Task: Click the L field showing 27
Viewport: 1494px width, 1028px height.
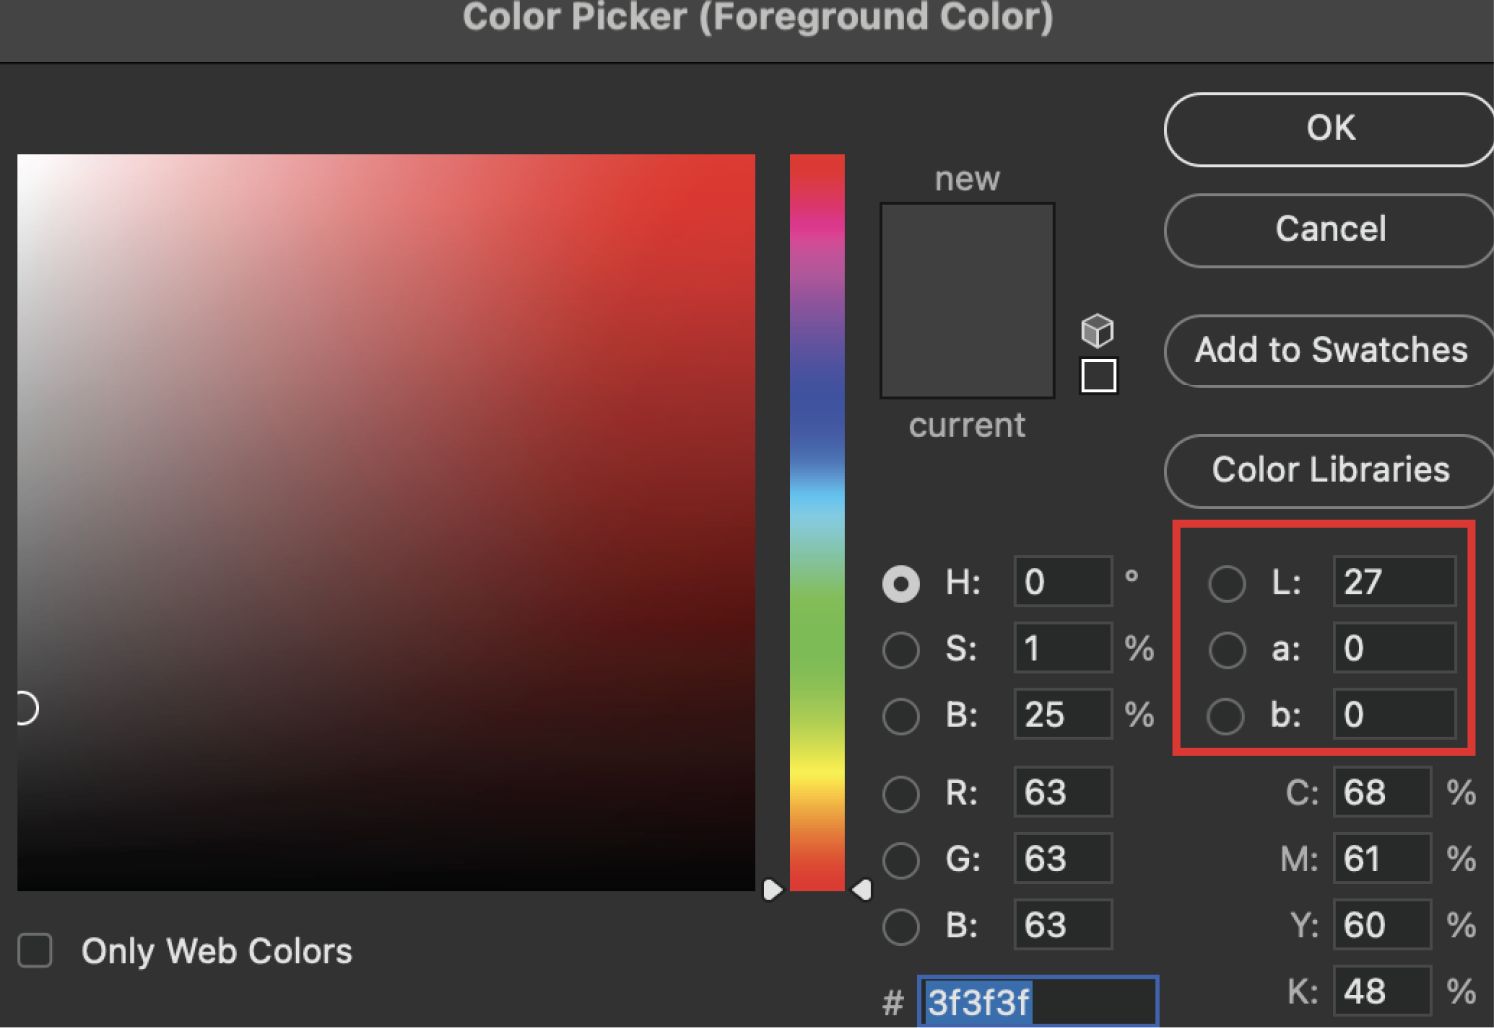Action: 1394,581
